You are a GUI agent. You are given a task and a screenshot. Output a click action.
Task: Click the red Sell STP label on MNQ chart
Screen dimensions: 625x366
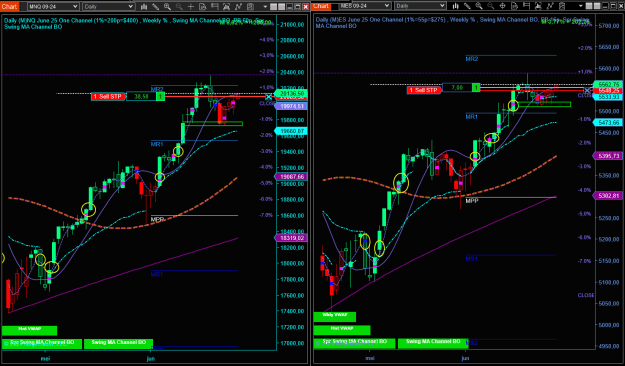click(x=108, y=96)
